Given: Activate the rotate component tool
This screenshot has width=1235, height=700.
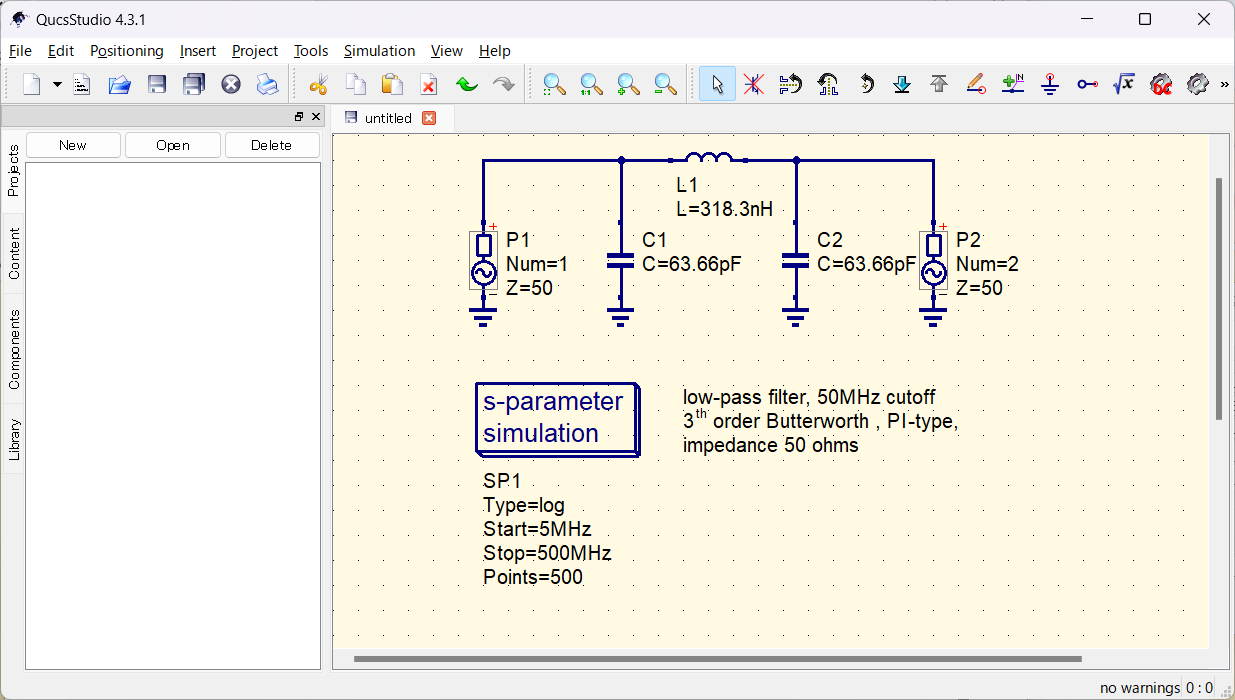Looking at the screenshot, I should click(x=865, y=84).
